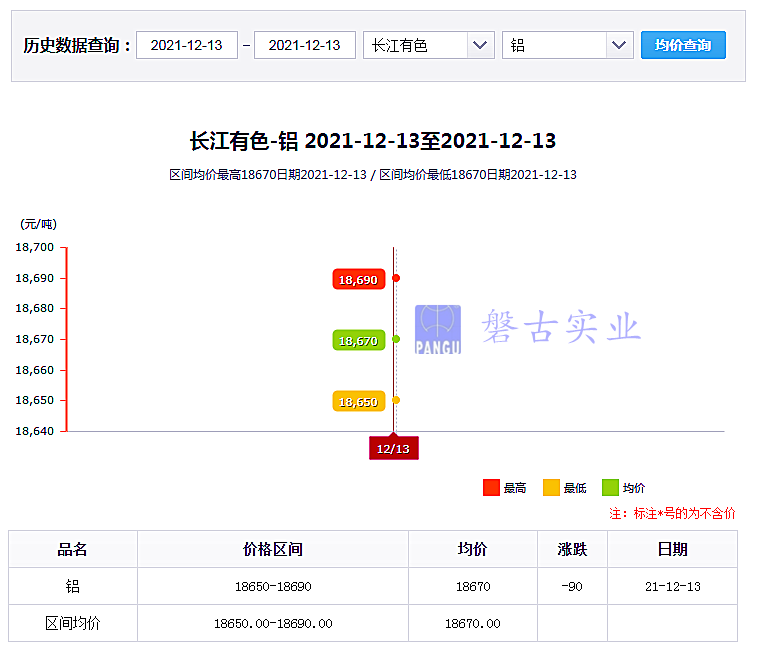Click the 涨跌 column header
The image size is (776, 657).
tap(572, 549)
